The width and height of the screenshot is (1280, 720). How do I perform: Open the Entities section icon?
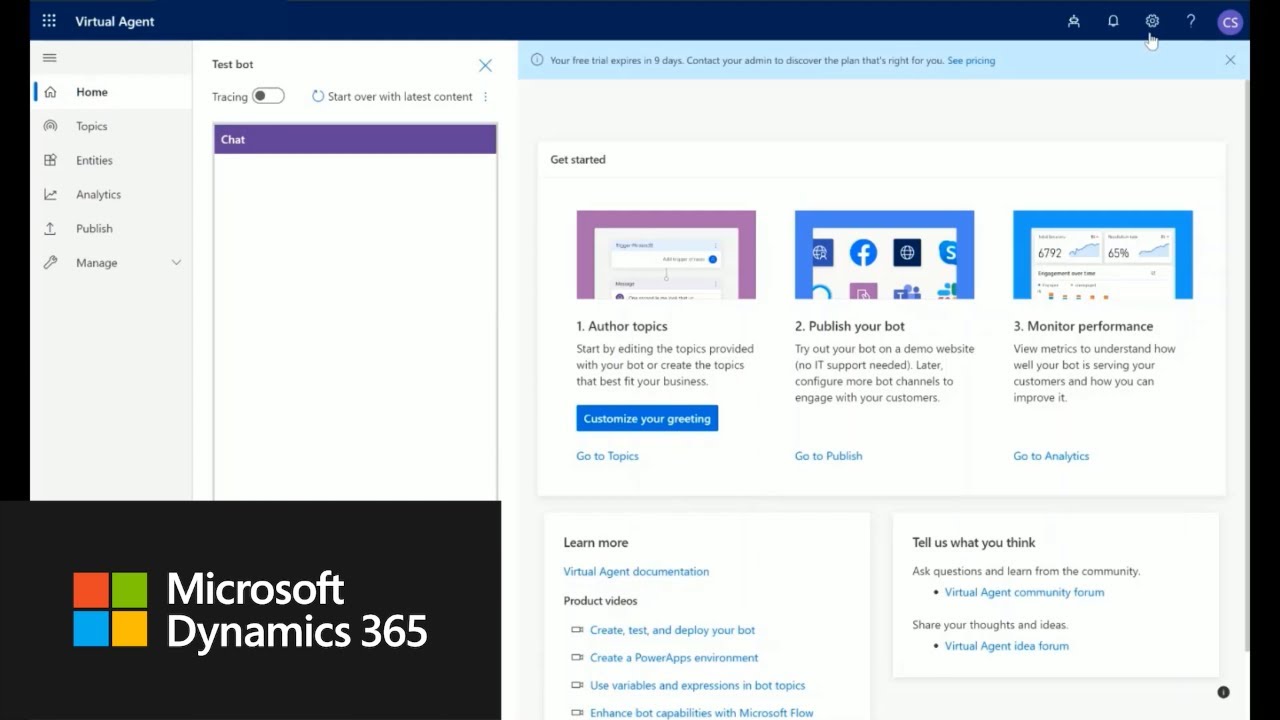click(x=50, y=160)
